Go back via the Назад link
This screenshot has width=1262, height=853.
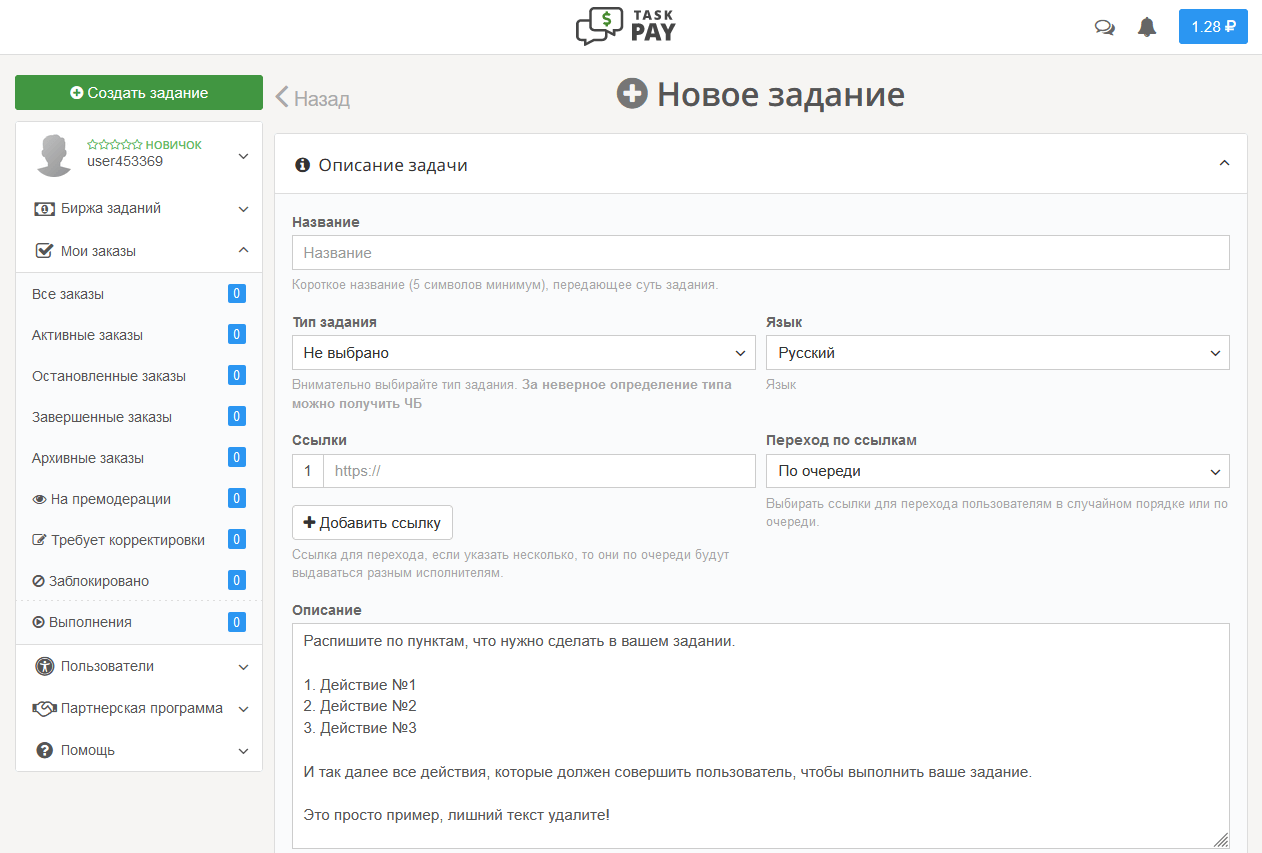[313, 98]
